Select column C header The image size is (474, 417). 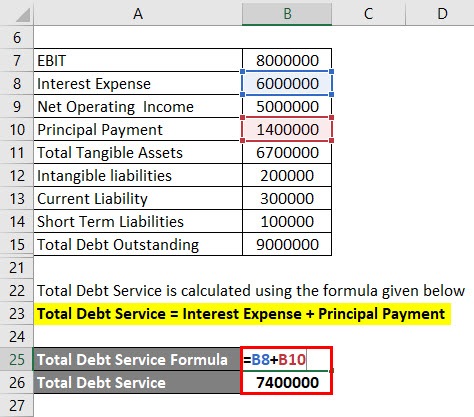click(x=368, y=13)
